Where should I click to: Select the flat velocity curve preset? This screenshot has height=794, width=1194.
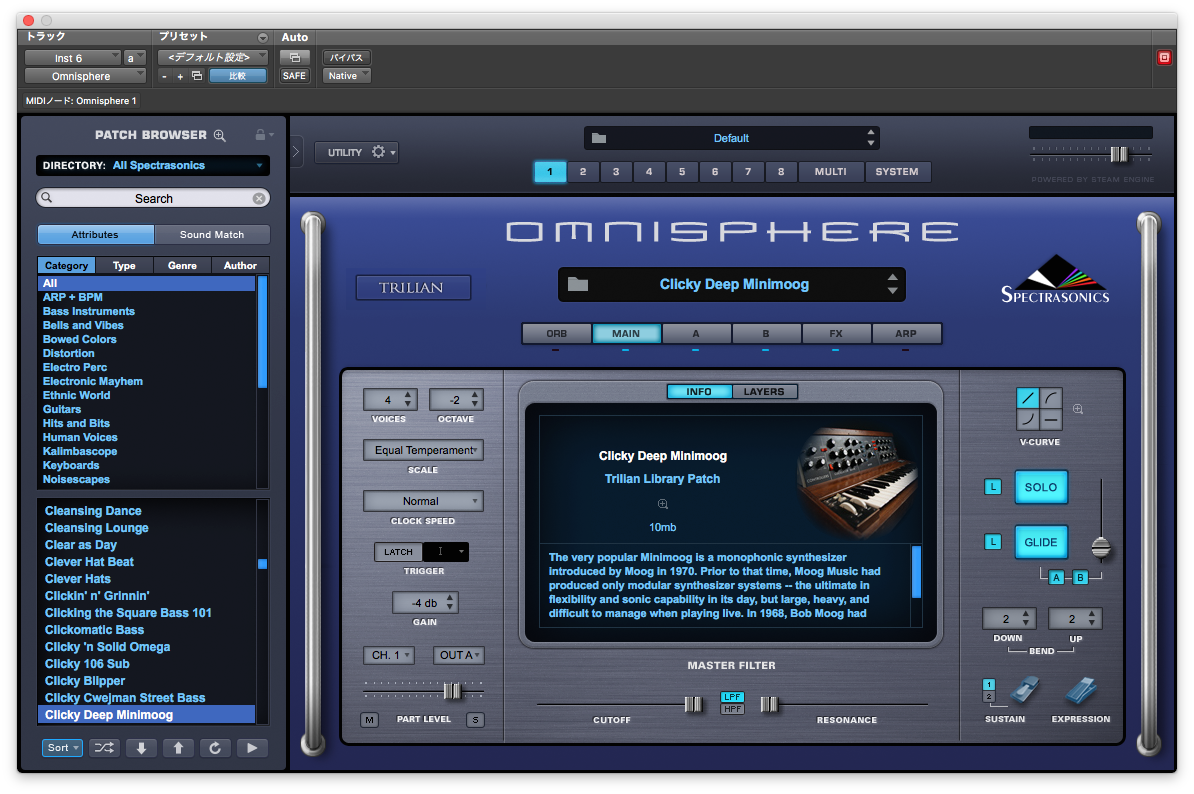(x=1051, y=419)
